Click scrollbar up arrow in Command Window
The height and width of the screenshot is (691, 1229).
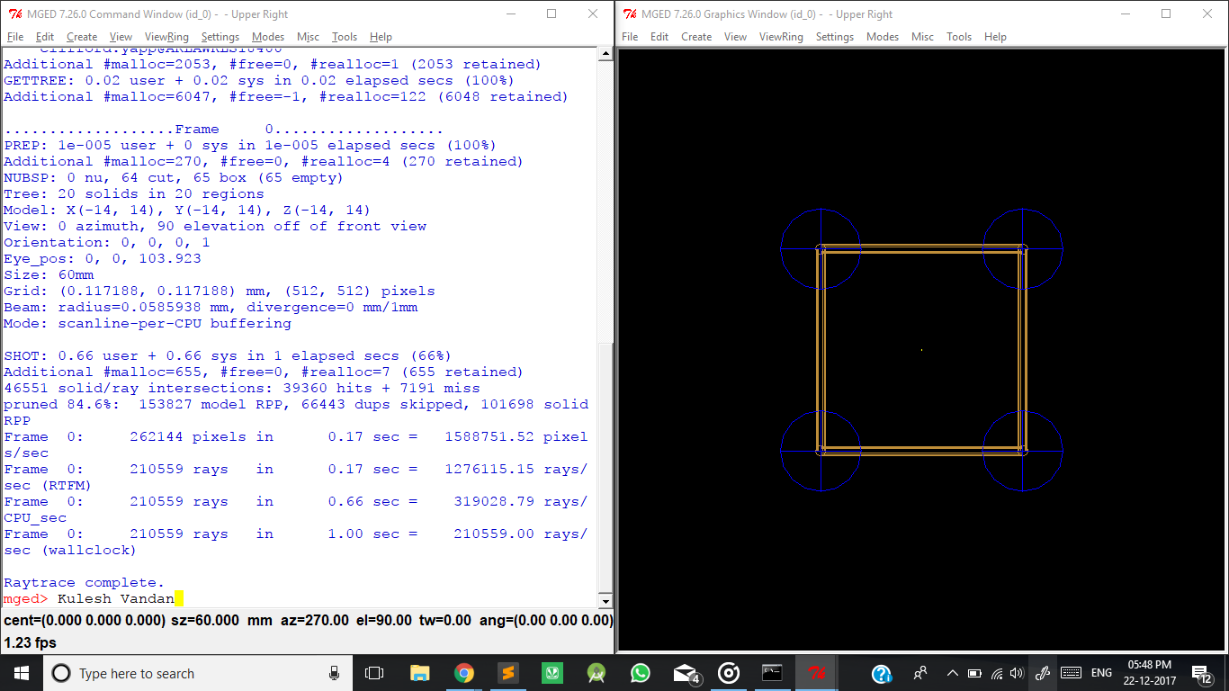click(604, 52)
